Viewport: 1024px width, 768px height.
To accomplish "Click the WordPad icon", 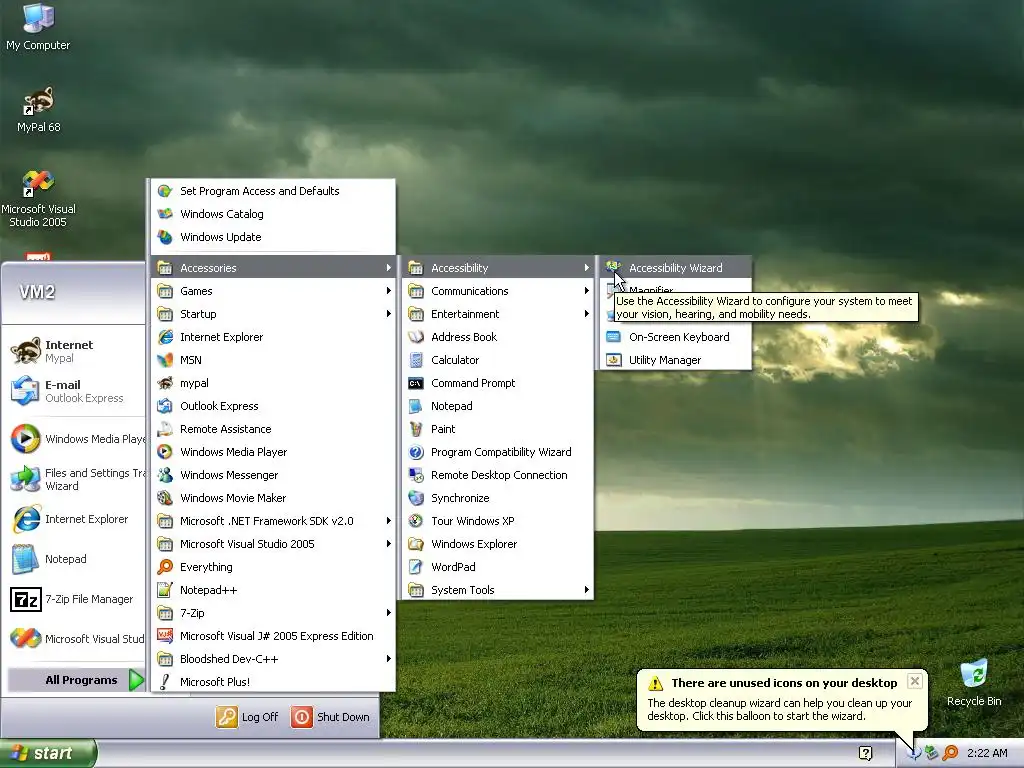I will click(416, 567).
